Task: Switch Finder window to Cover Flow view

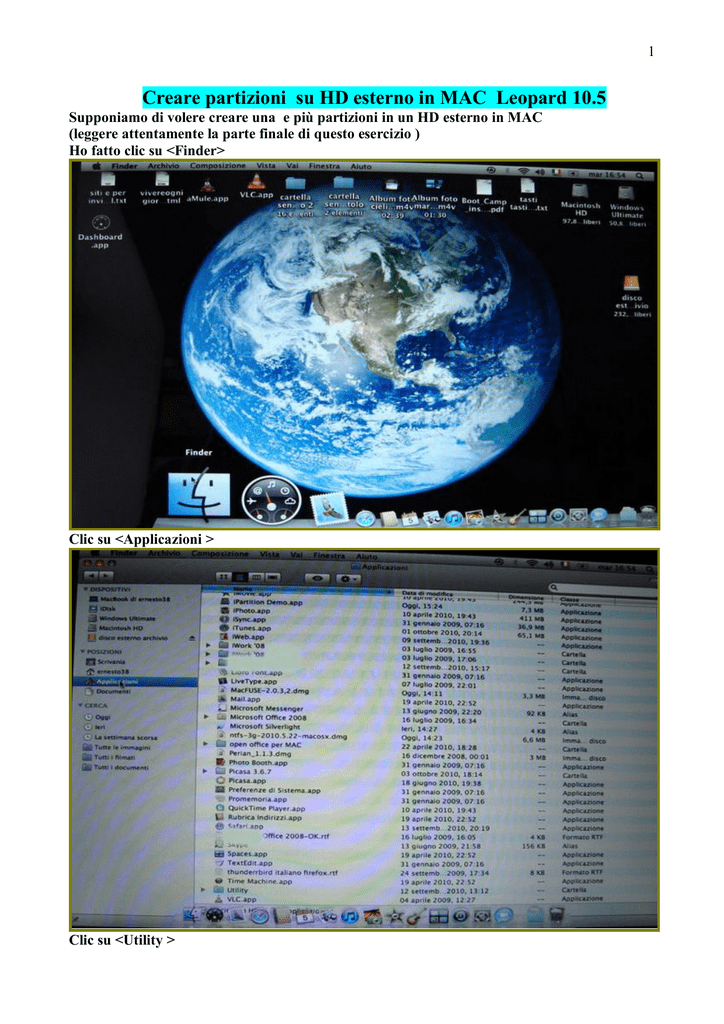Action: tap(272, 577)
